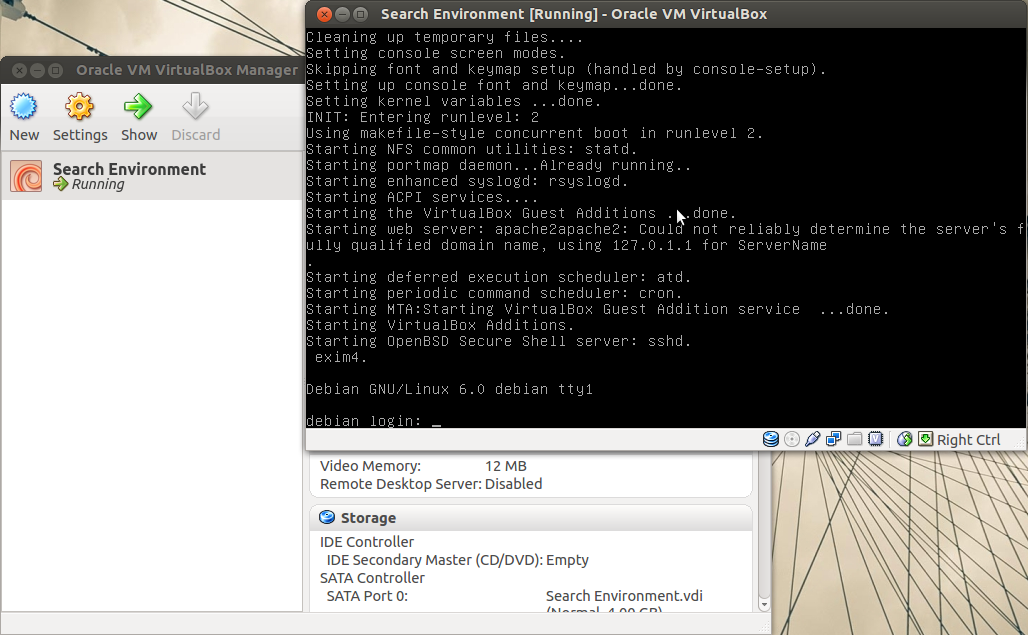This screenshot has height=635, width=1028.
Task: Close the VirtualBox Manager window
Action: point(19,70)
